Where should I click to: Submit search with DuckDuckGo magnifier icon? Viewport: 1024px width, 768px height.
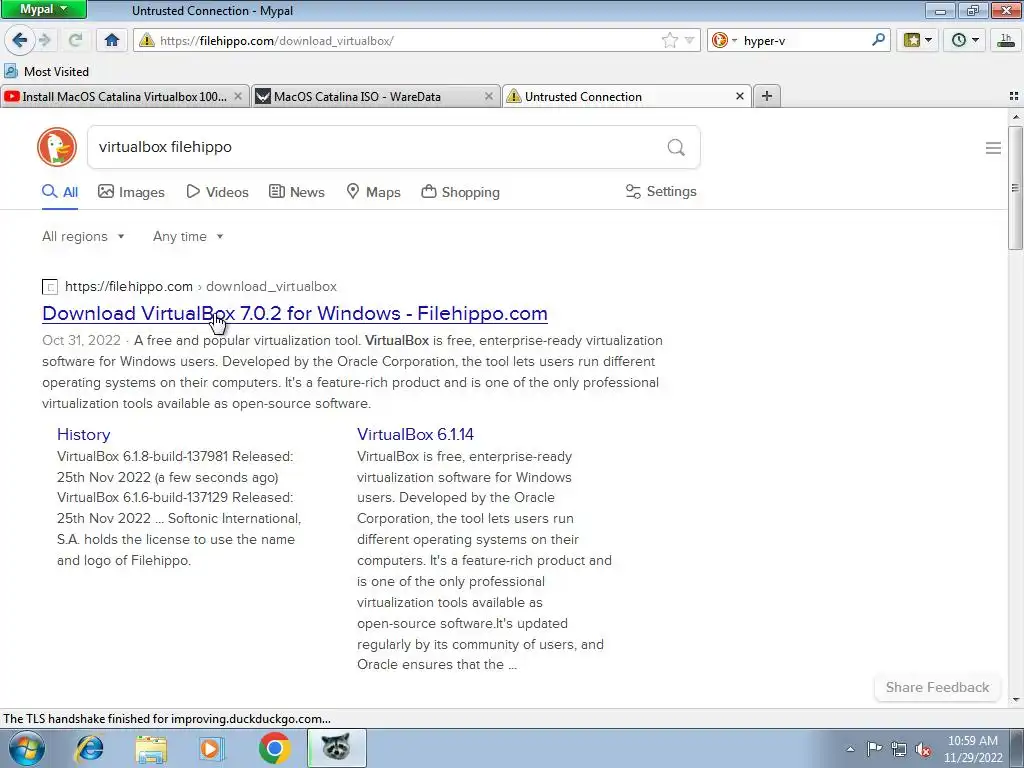[x=676, y=148]
